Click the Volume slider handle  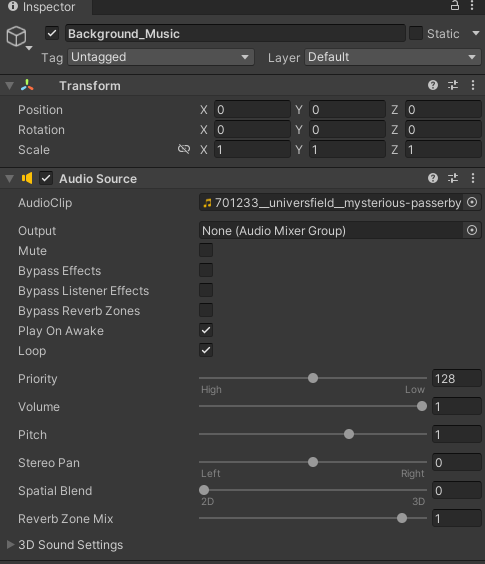422,406
